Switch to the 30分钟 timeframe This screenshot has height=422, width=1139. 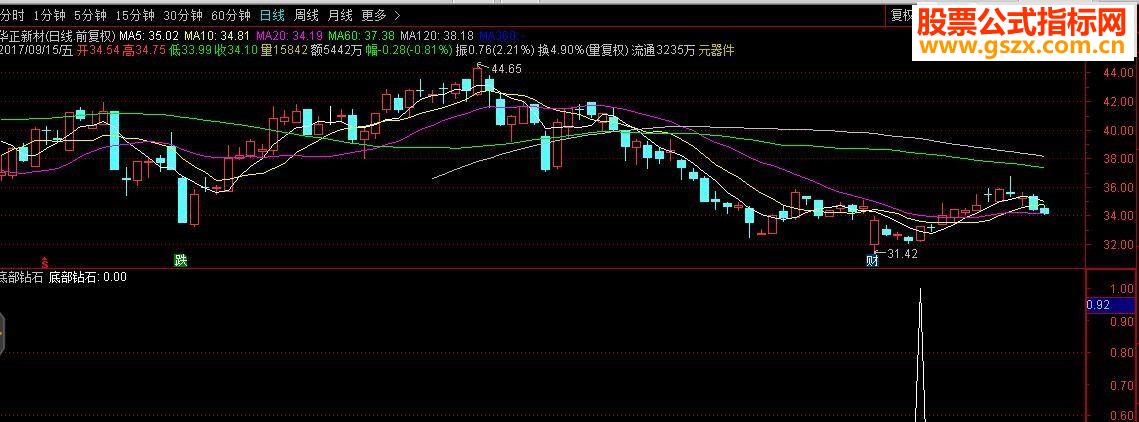pos(183,15)
